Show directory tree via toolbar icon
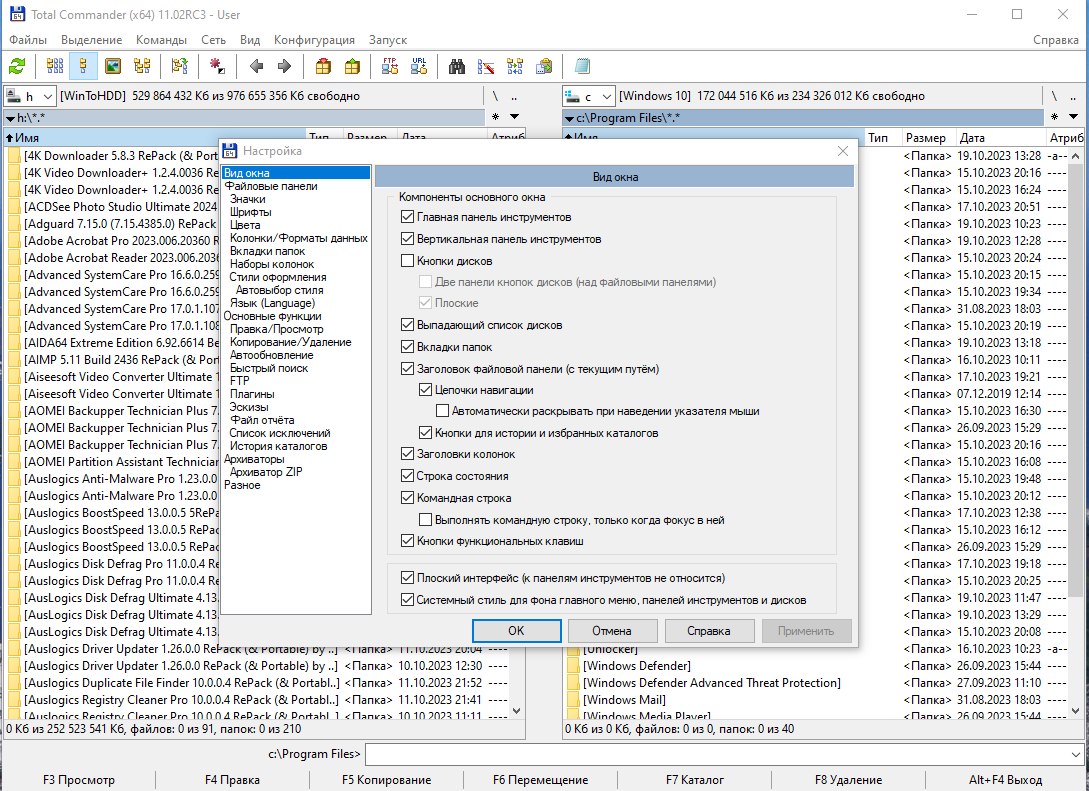Viewport: 1089px width, 791px height. click(142, 67)
